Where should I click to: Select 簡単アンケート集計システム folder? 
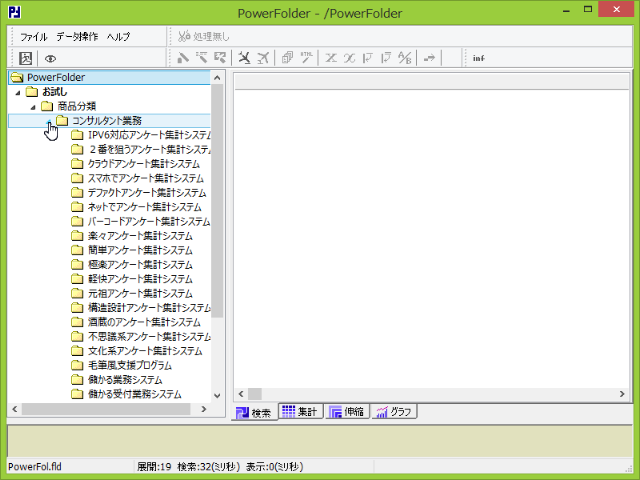click(140, 250)
